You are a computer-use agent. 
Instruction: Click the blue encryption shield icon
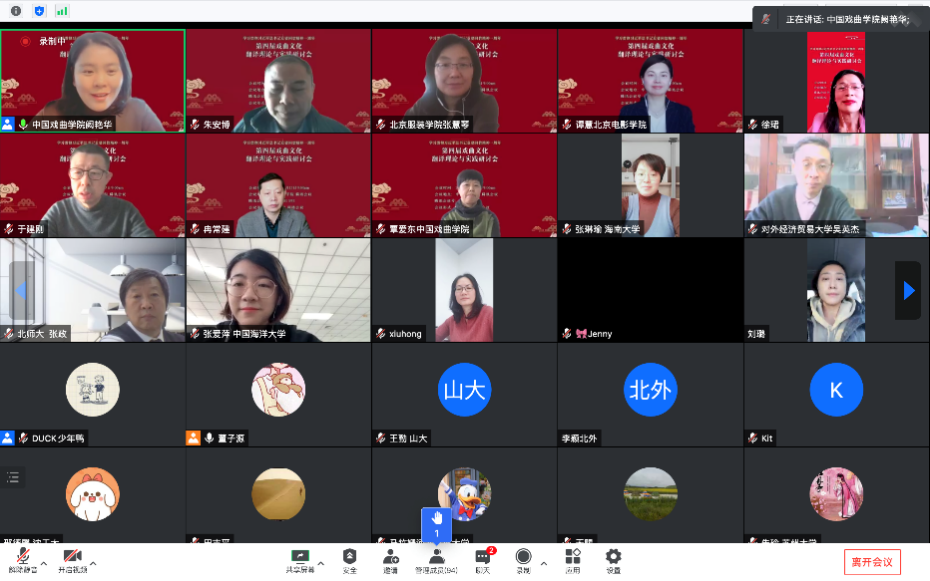click(39, 10)
